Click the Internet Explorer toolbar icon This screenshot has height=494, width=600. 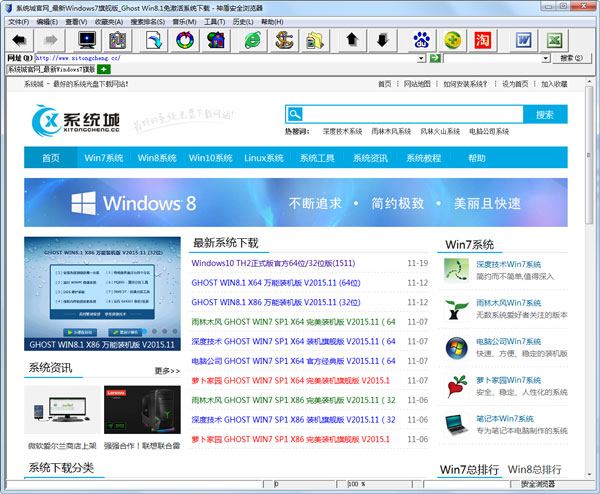click(253, 40)
